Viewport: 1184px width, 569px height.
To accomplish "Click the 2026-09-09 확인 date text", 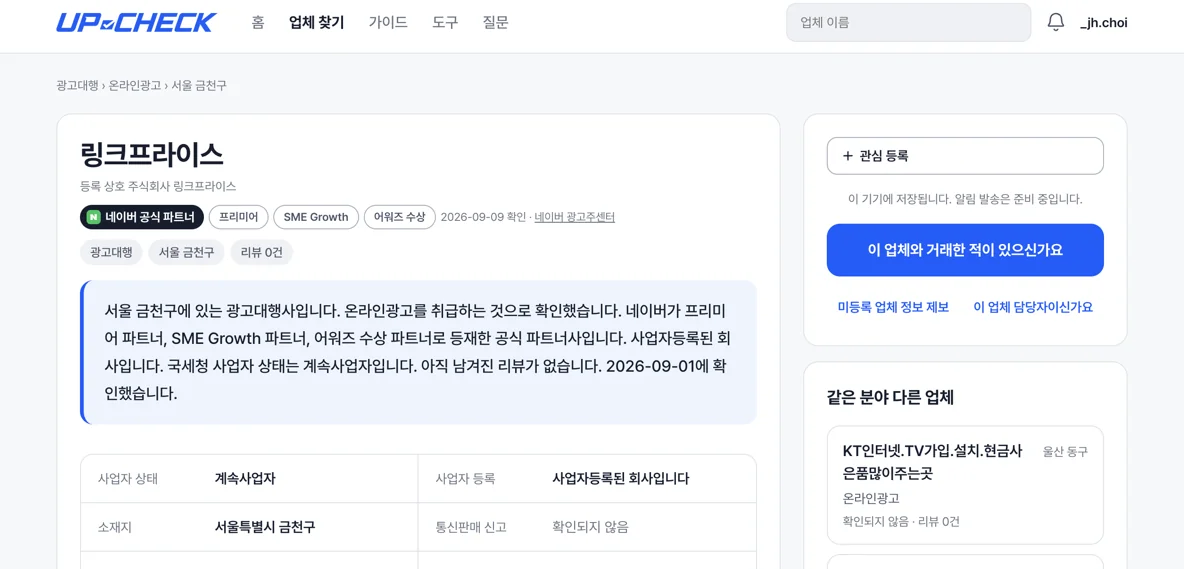I will [483, 217].
